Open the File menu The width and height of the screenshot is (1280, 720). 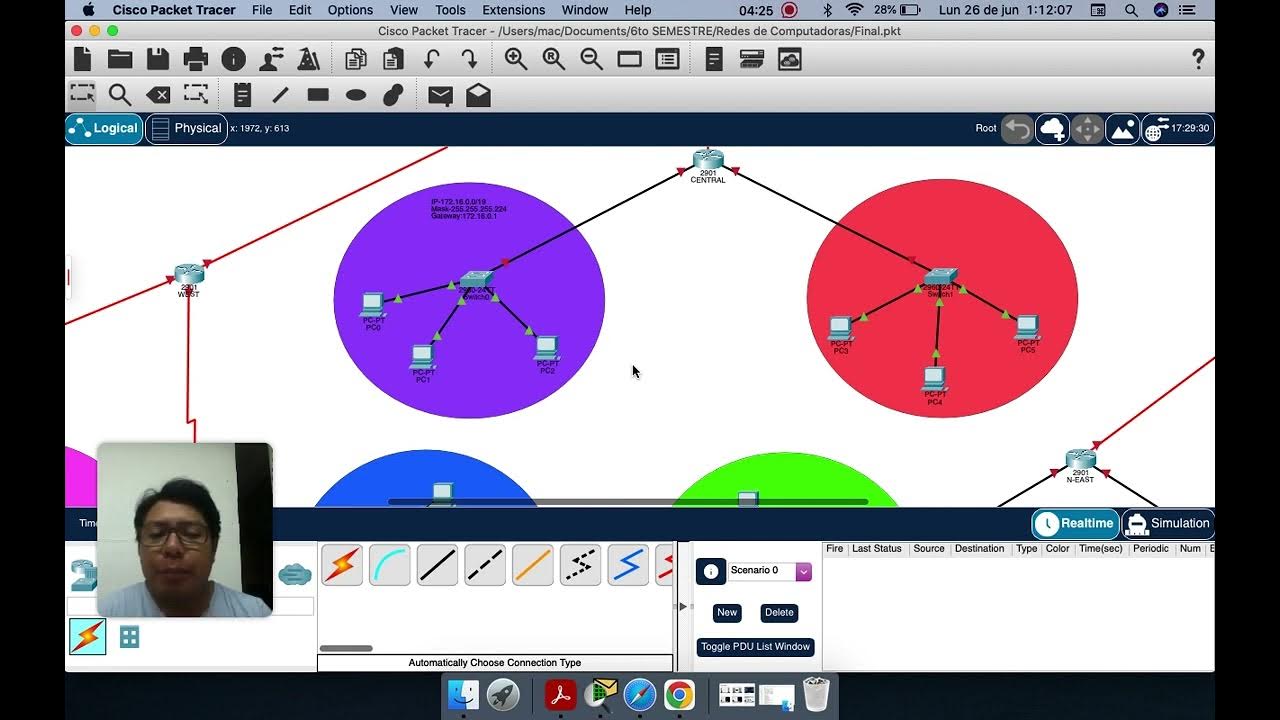pyautogui.click(x=262, y=10)
